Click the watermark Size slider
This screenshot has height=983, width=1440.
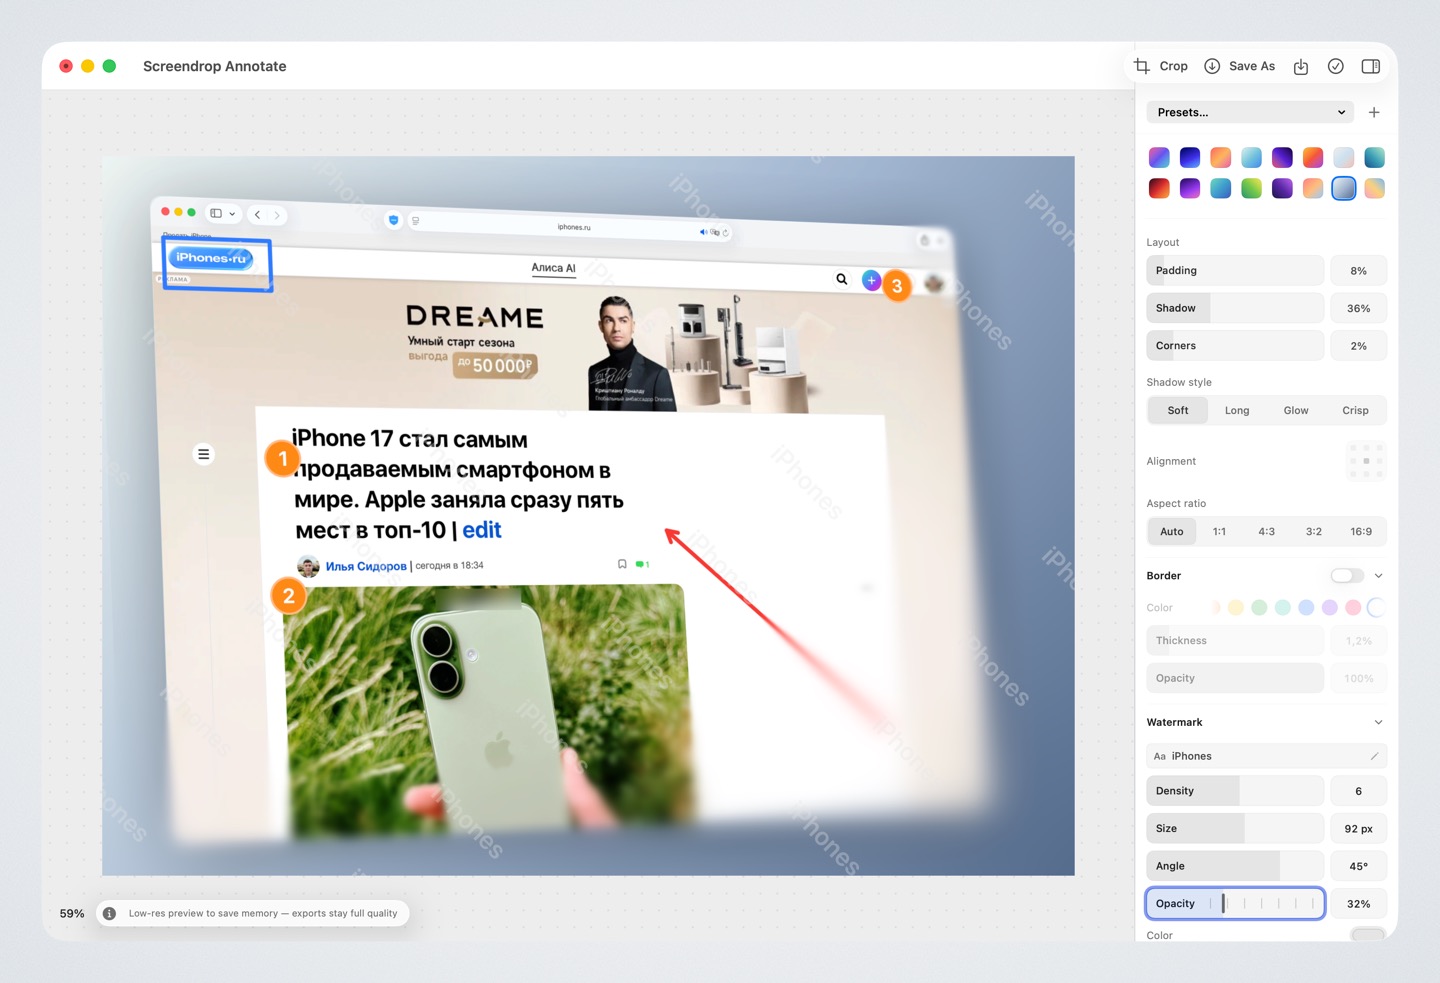point(1235,828)
